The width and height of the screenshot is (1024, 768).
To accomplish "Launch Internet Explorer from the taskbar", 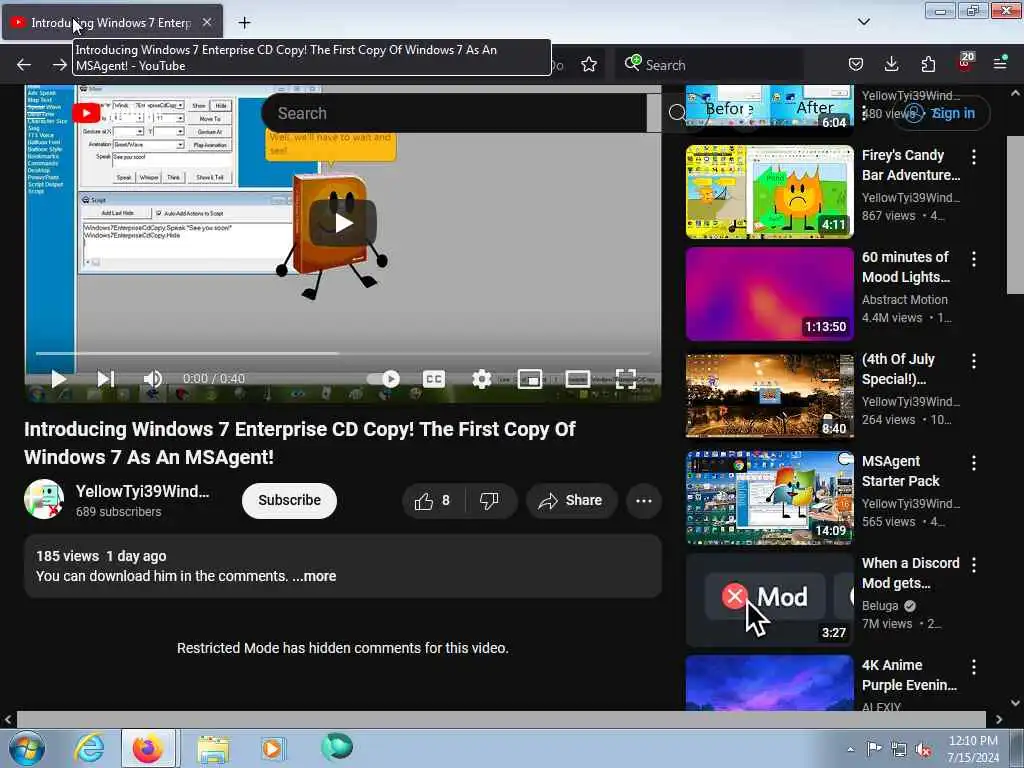I will (89, 748).
